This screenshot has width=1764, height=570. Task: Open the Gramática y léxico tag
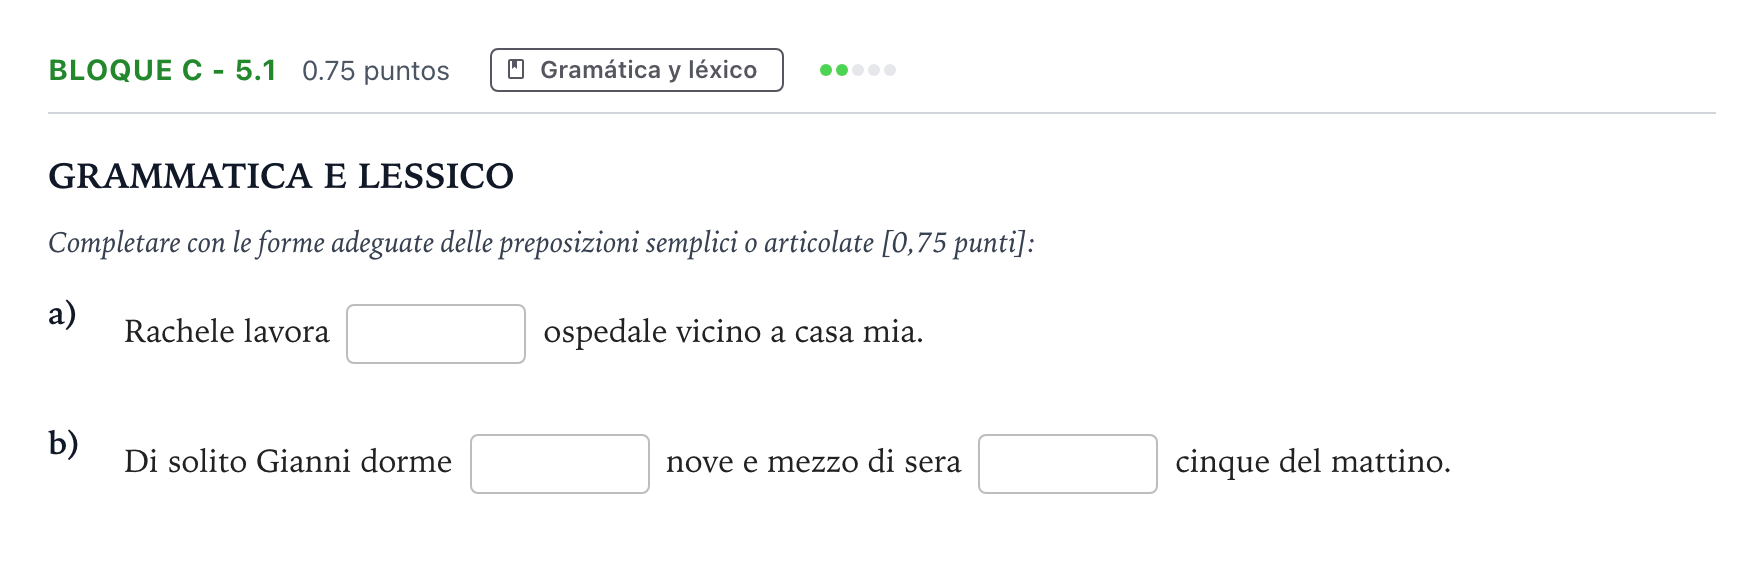click(637, 70)
